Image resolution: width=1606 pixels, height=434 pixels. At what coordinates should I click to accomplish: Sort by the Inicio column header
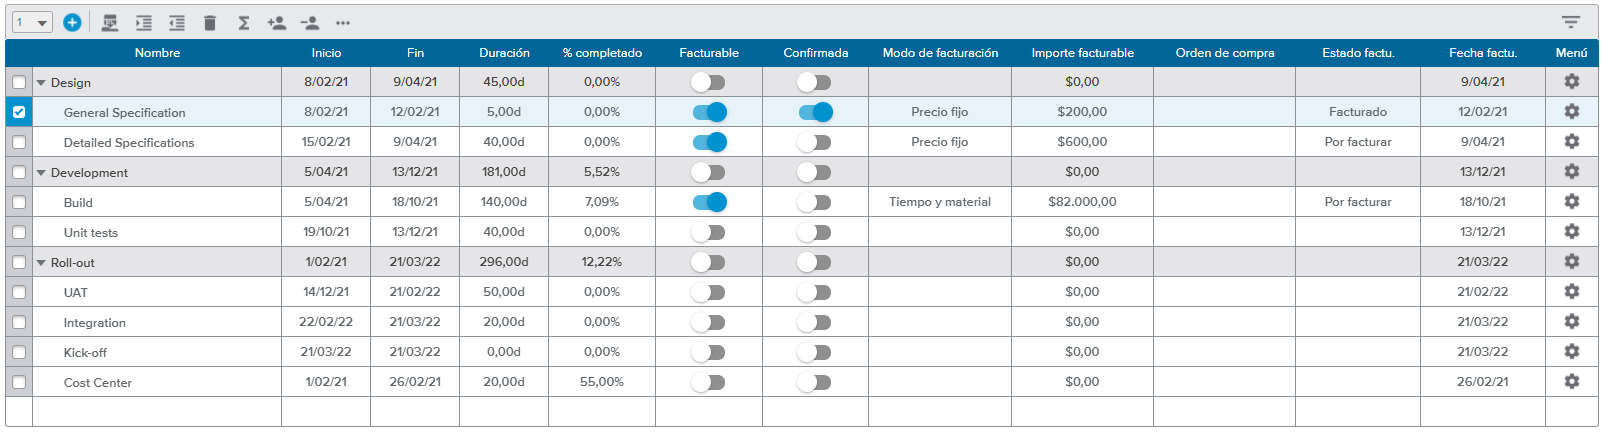click(x=326, y=53)
